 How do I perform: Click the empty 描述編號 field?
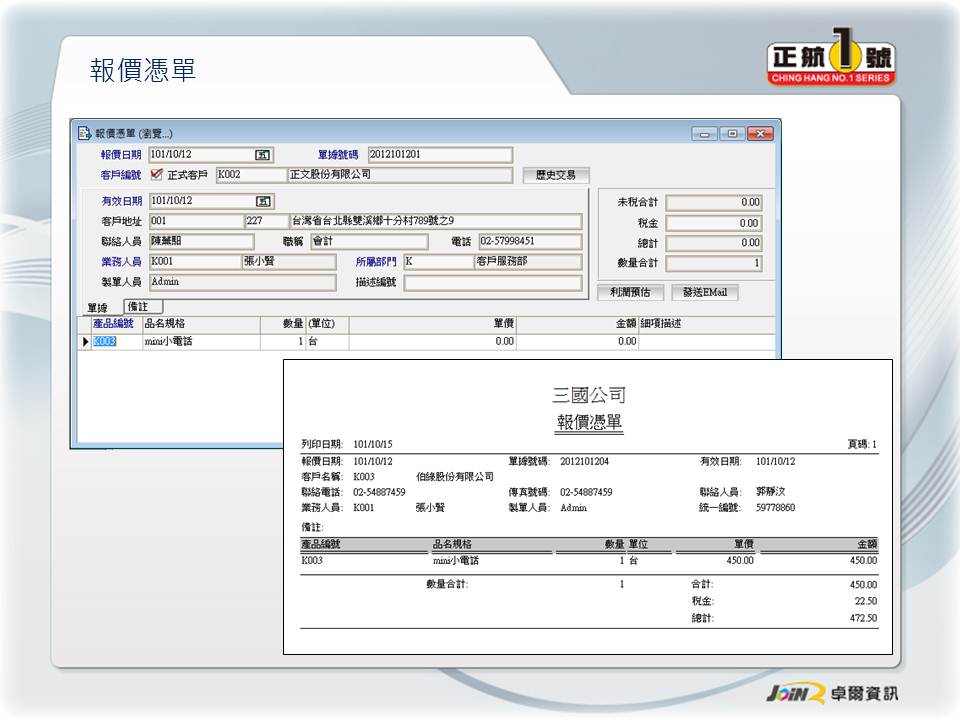tap(492, 283)
